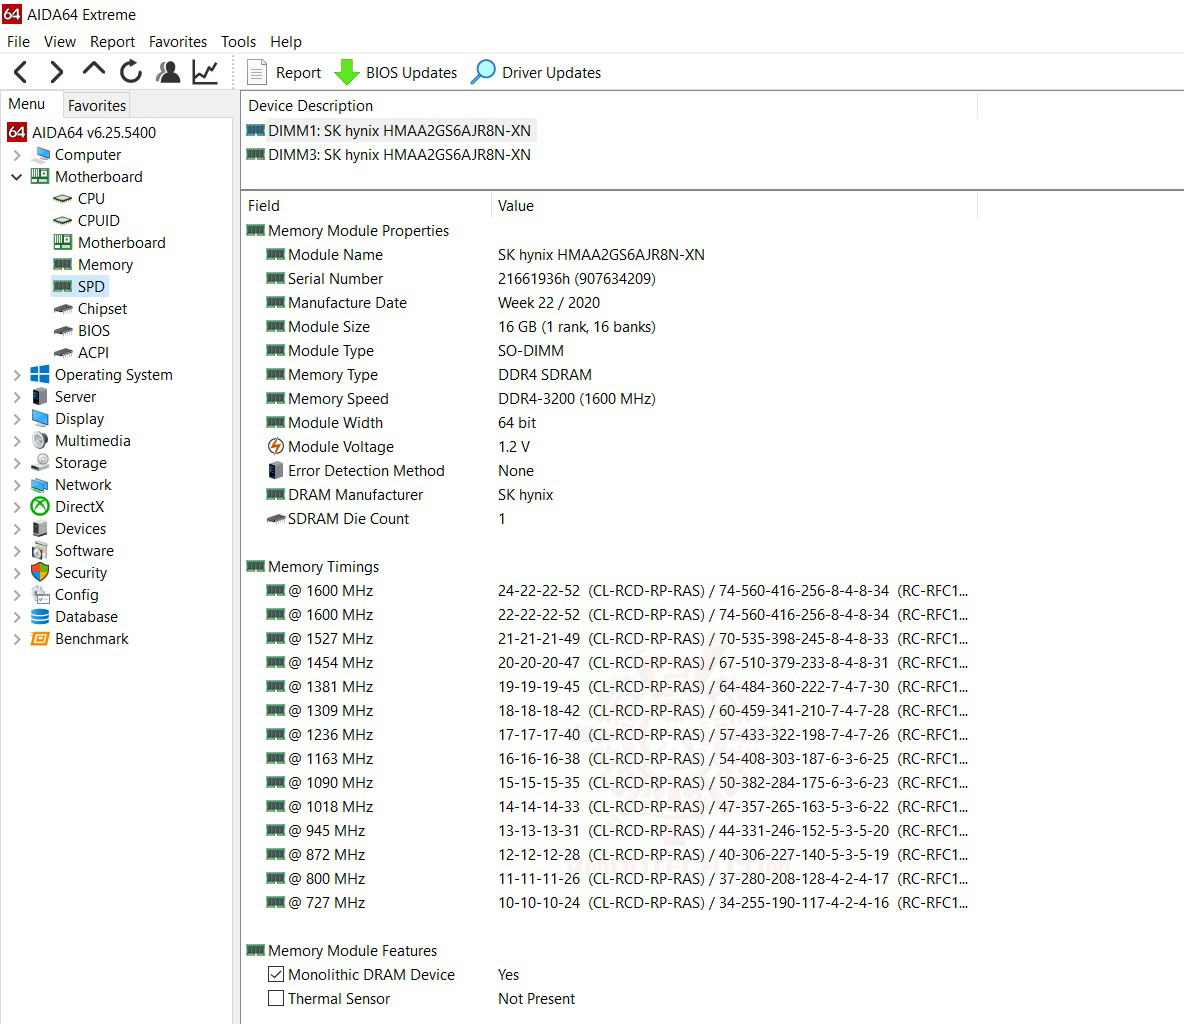Open BIOS Updates
The image size is (1184, 1024).
[x=396, y=72]
